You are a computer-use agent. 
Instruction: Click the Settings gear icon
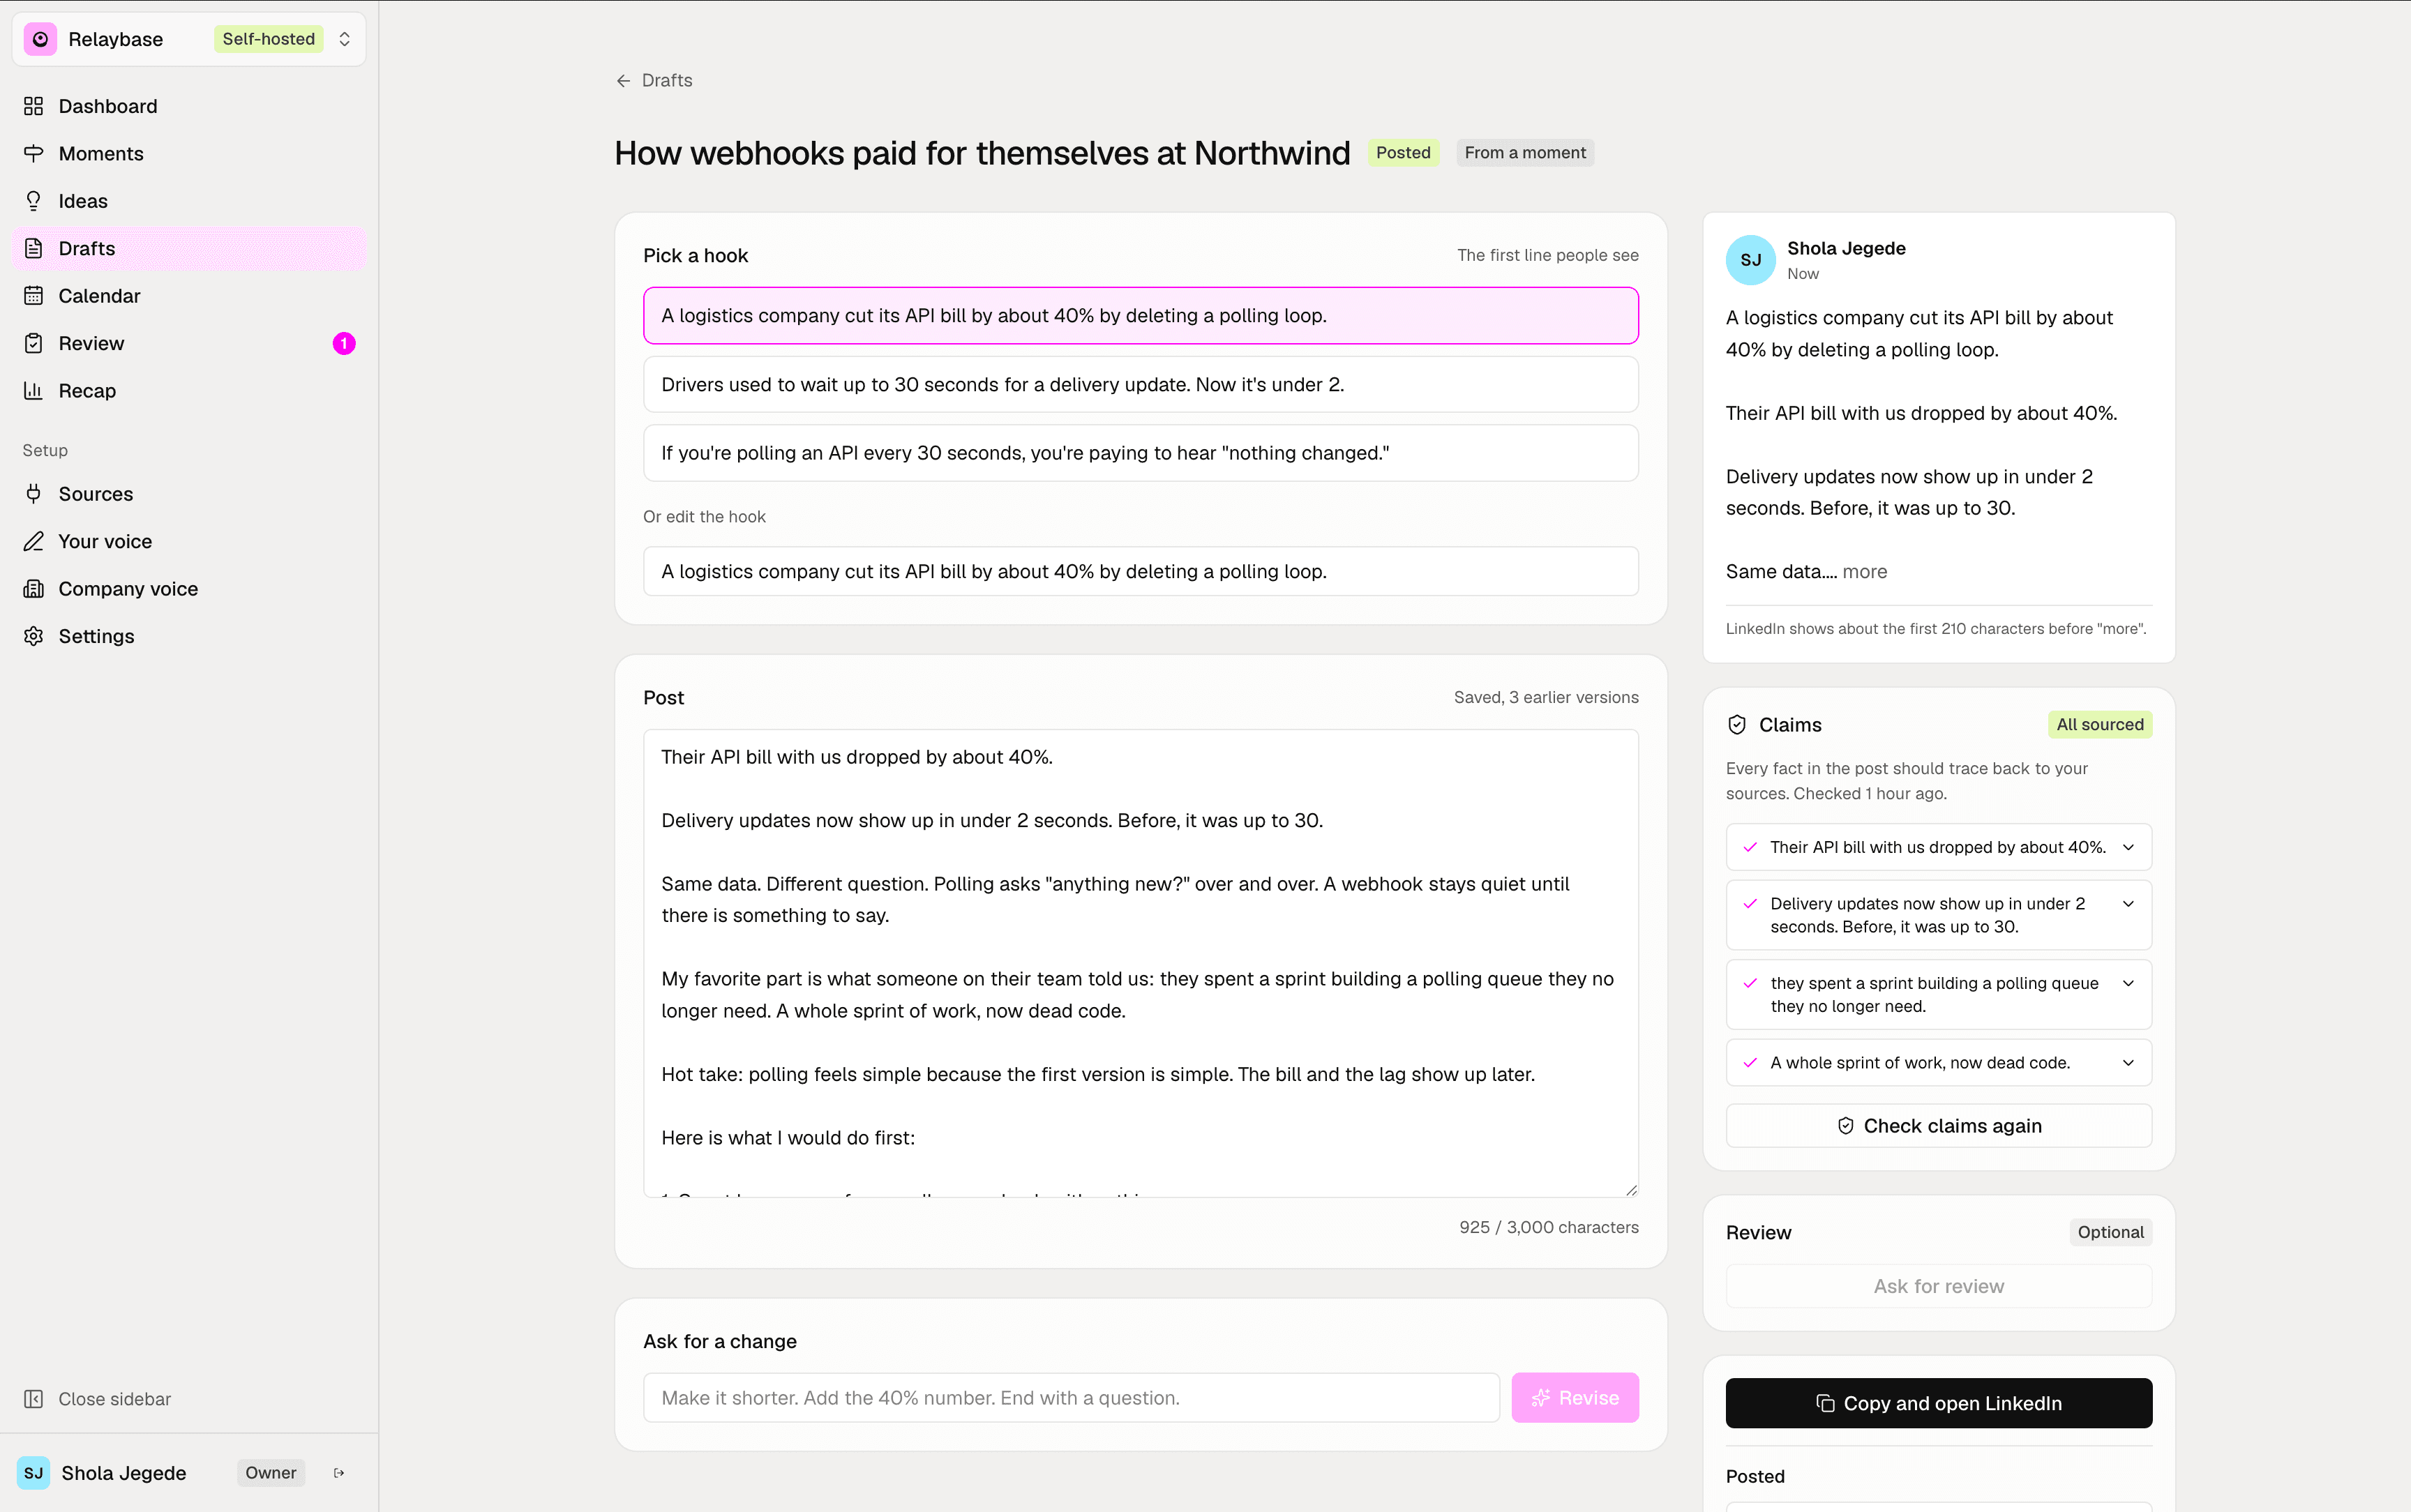(x=34, y=636)
